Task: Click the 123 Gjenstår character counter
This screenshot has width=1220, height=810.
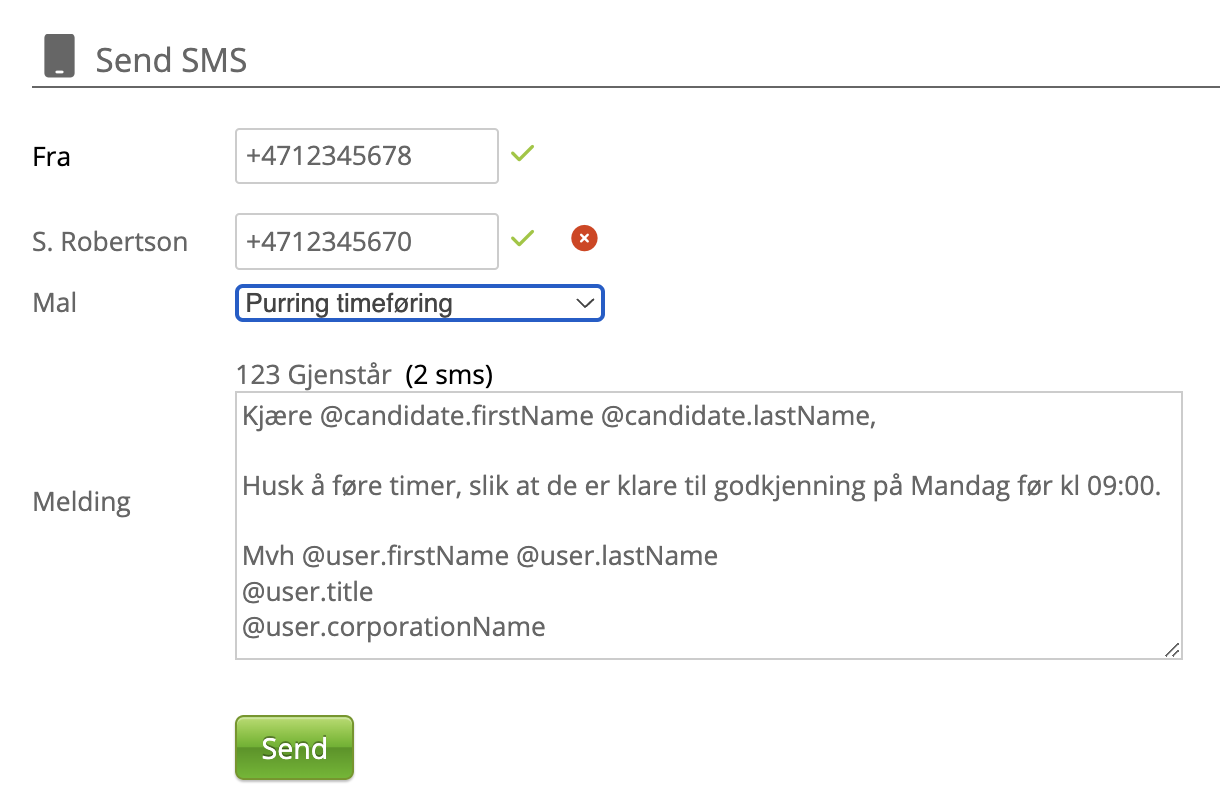Action: click(314, 375)
